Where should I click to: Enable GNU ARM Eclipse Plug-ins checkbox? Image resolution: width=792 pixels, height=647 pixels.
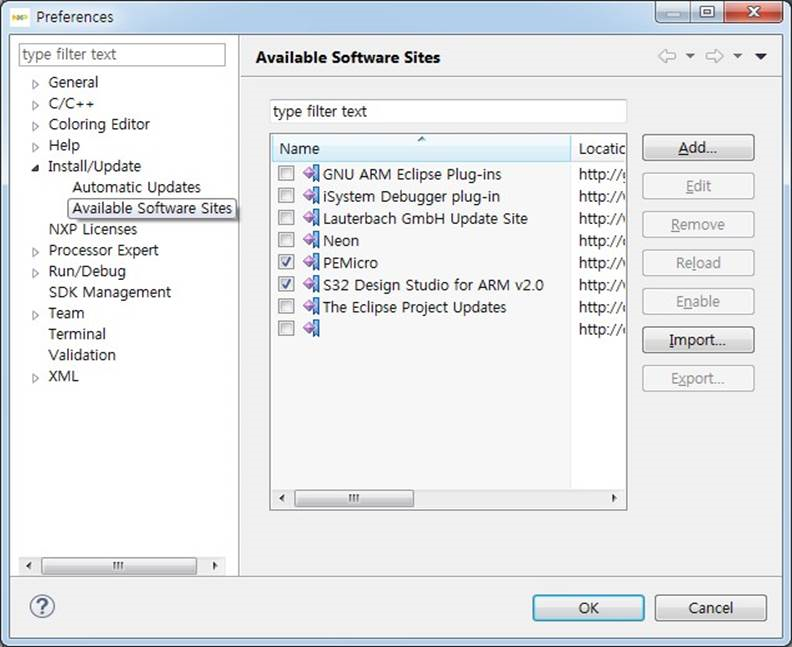point(286,173)
